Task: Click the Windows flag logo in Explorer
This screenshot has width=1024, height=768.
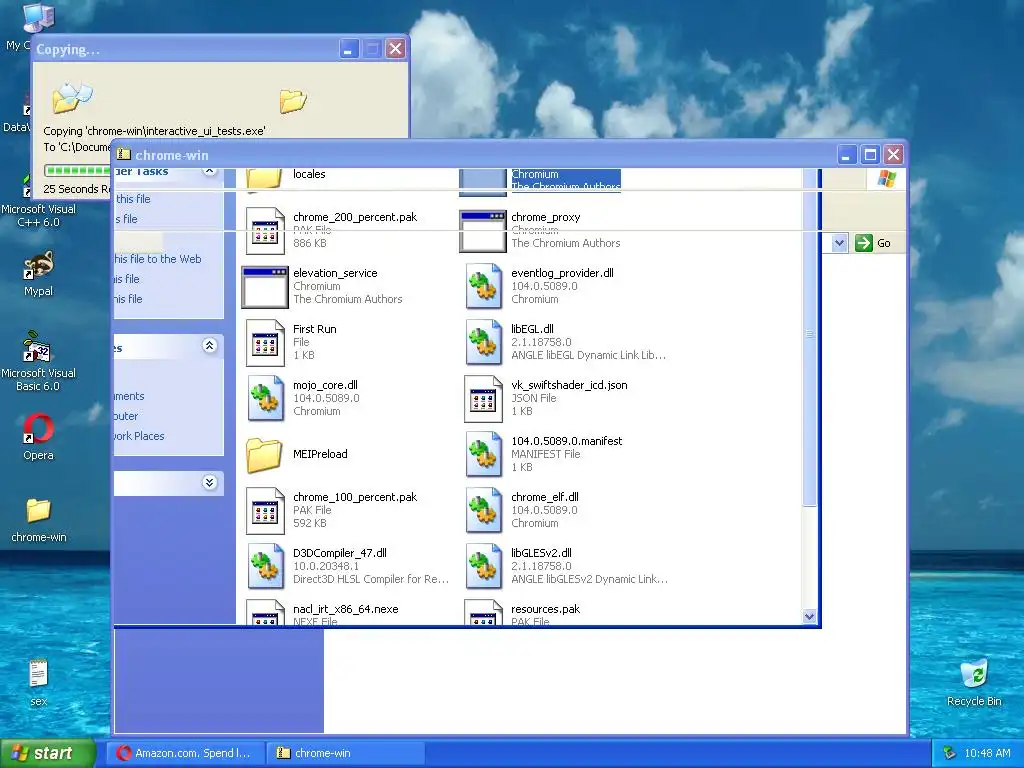Action: [886, 178]
